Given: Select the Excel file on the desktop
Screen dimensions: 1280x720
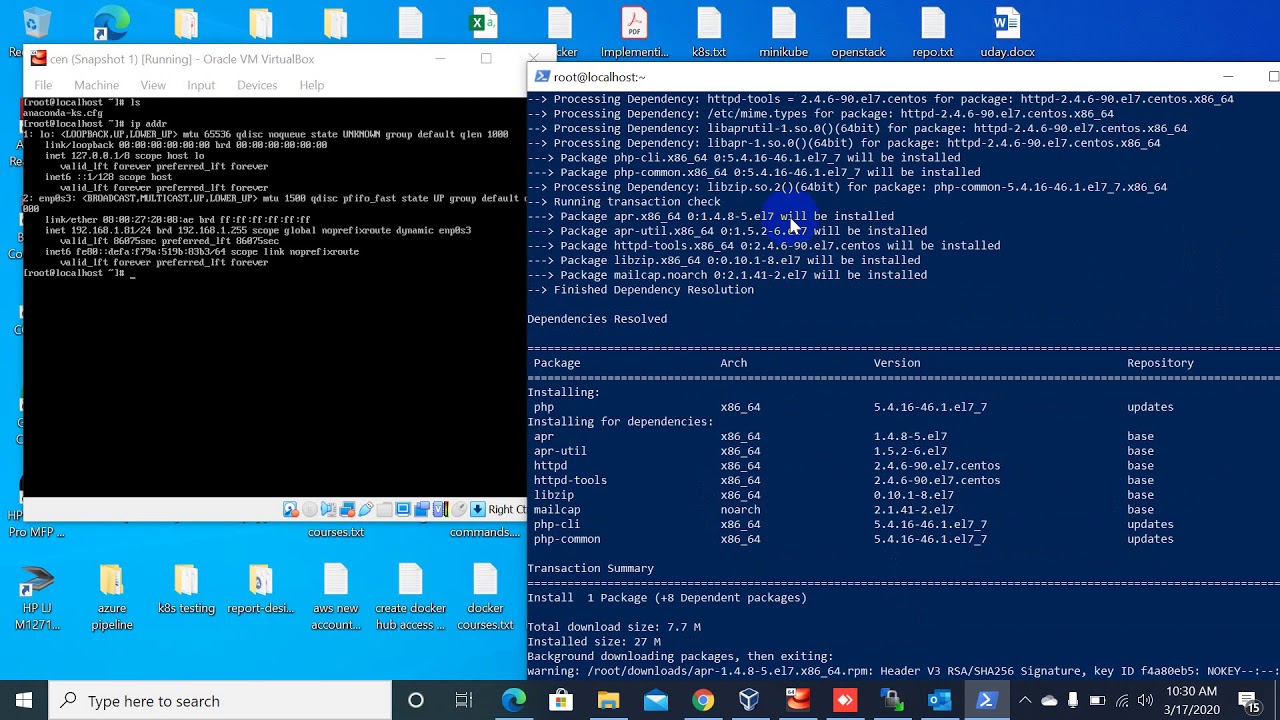Looking at the screenshot, I should 485,24.
